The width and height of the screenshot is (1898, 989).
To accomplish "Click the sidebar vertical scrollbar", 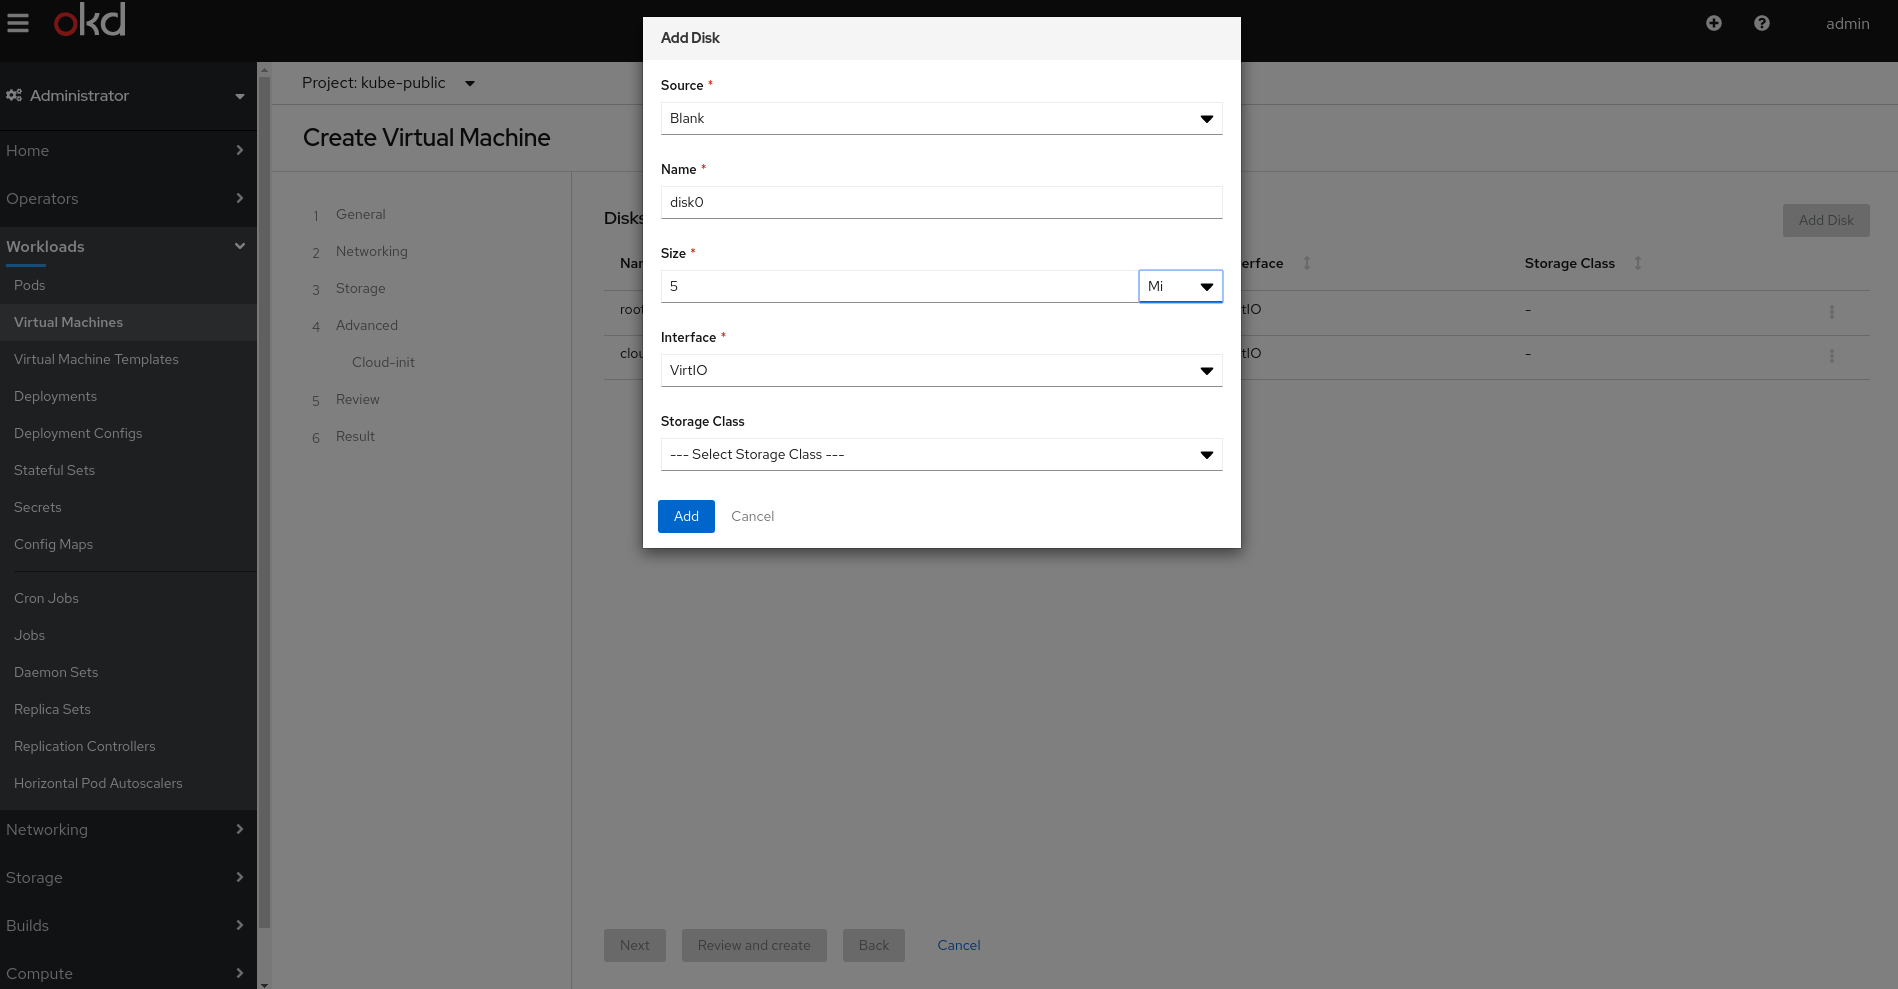I will (264, 500).
